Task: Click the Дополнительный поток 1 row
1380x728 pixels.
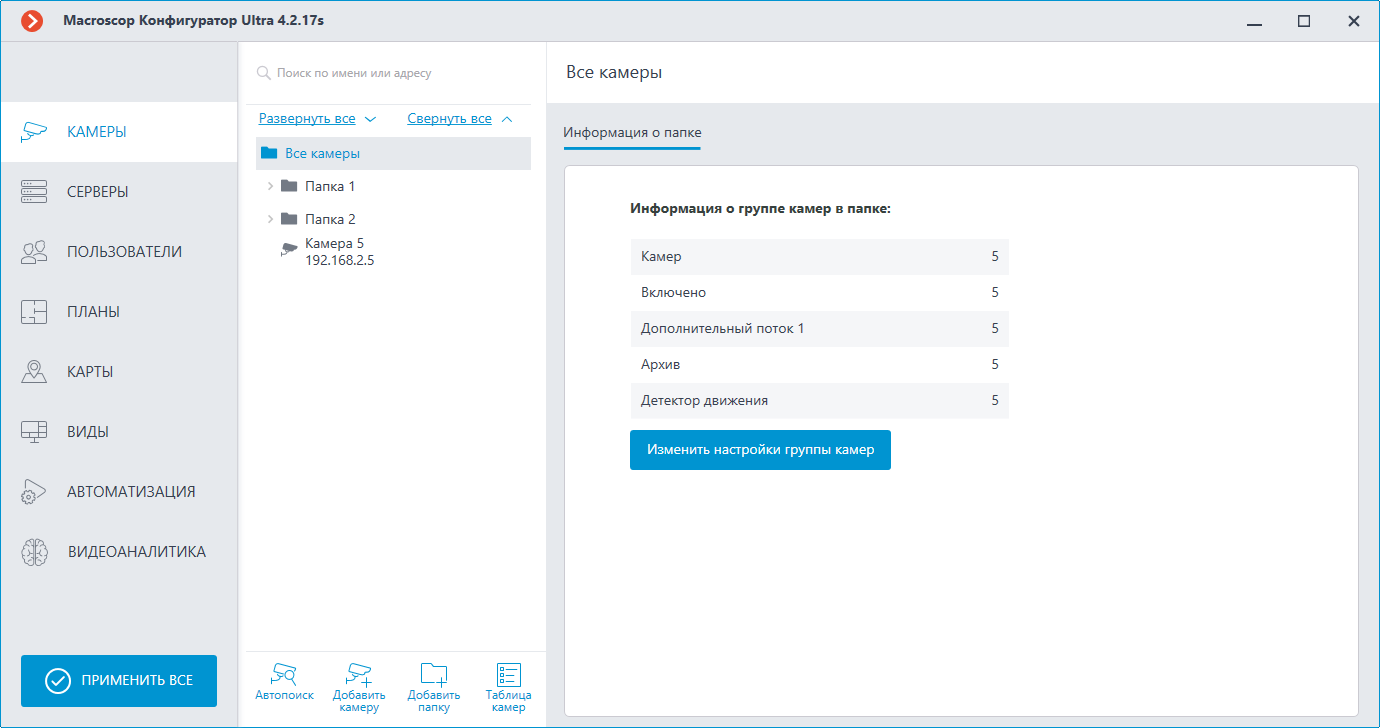Action: (819, 329)
